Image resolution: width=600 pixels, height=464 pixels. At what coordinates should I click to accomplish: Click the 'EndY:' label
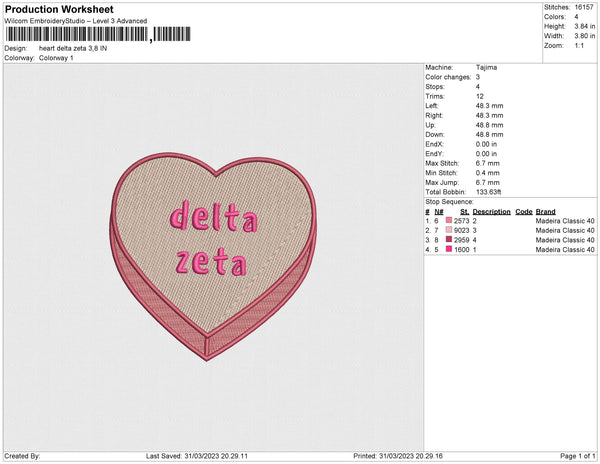(x=434, y=154)
